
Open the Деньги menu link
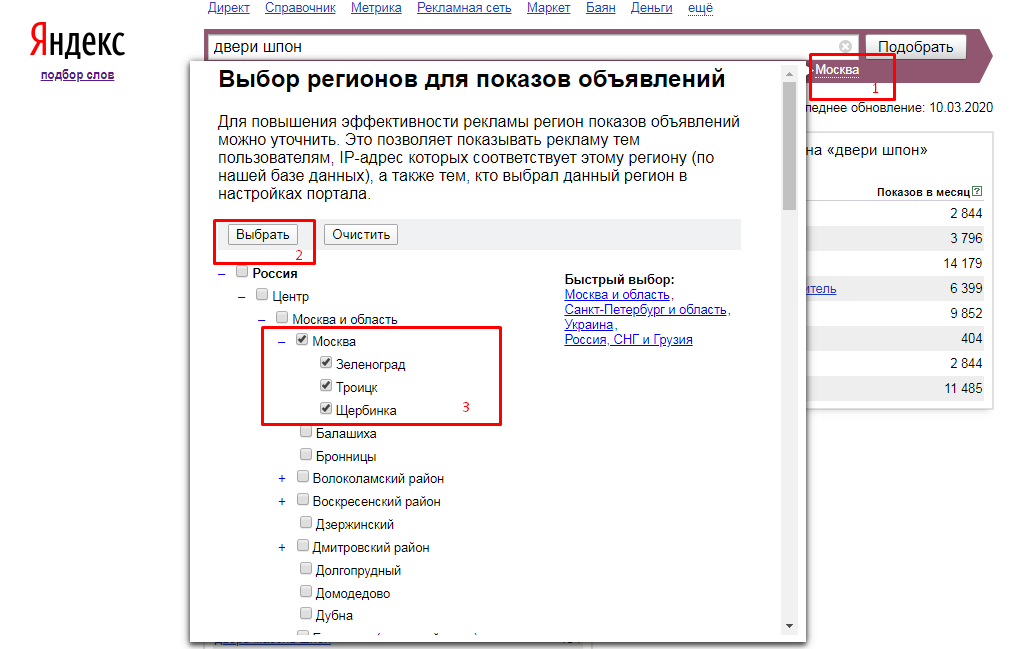click(651, 8)
